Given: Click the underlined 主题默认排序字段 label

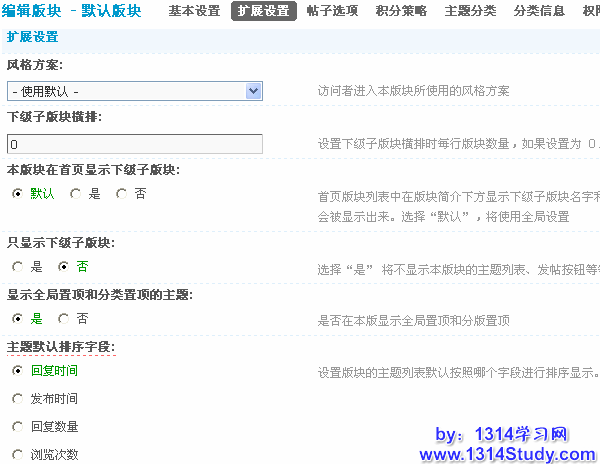Looking at the screenshot, I should pyautogui.click(x=61, y=347).
